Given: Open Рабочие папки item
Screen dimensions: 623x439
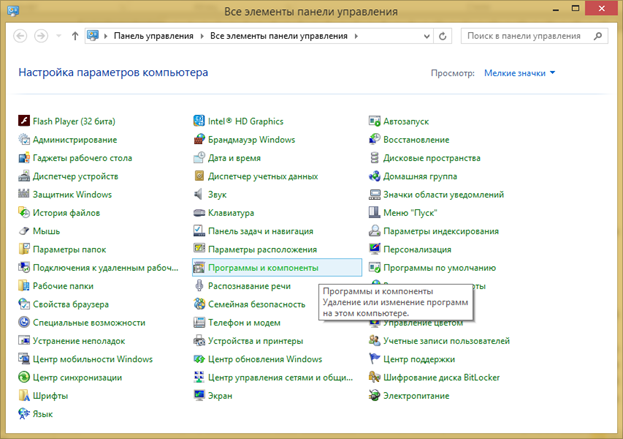Looking at the screenshot, I should tap(56, 286).
